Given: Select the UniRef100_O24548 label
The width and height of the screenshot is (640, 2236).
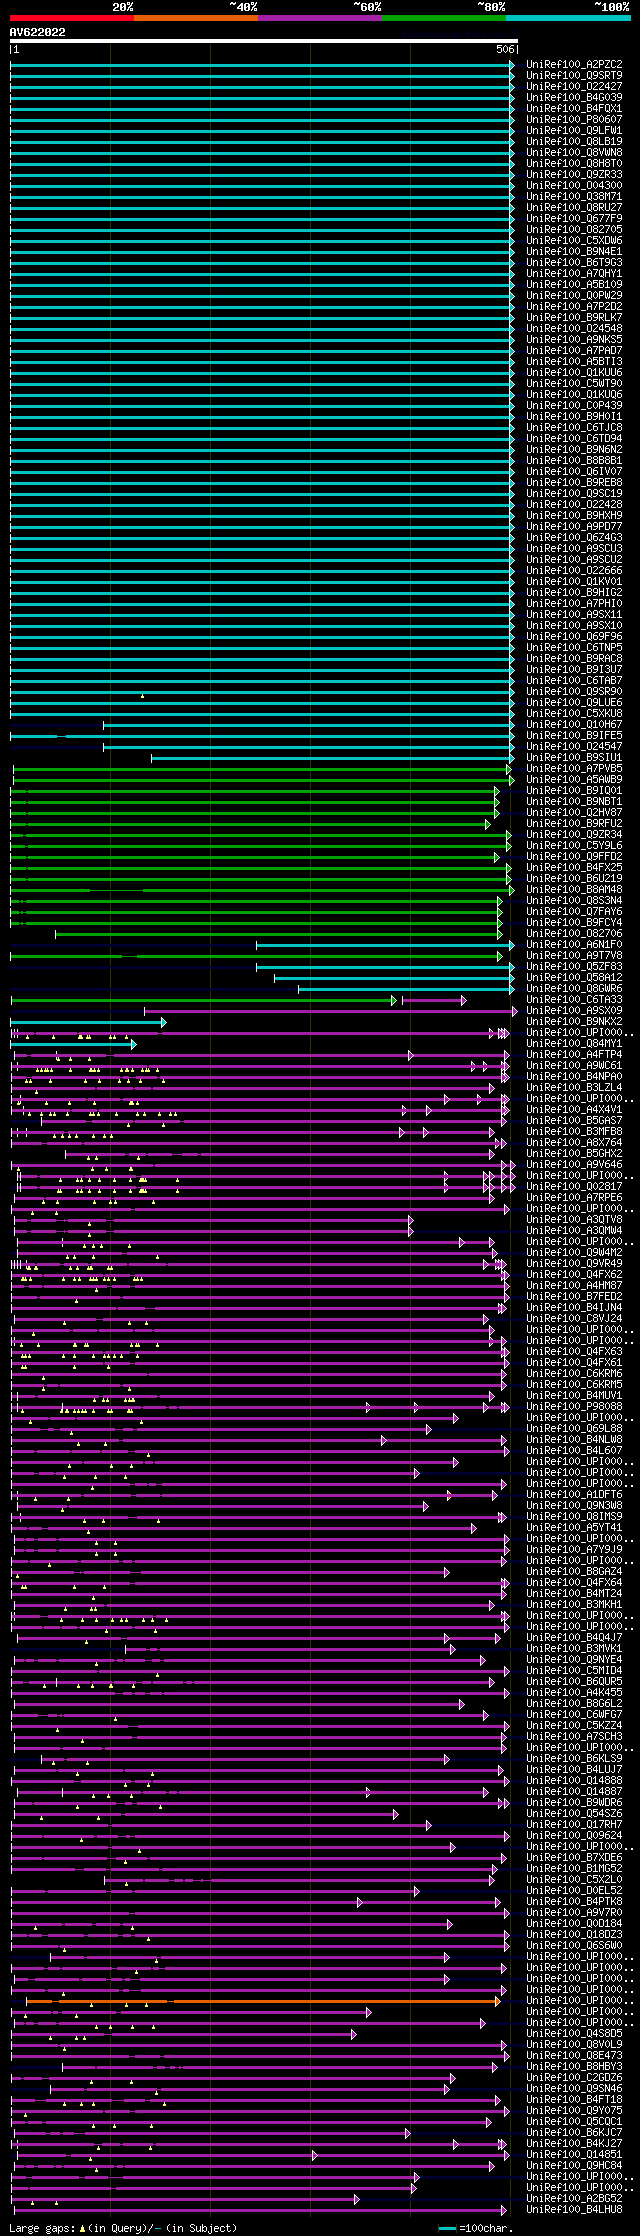Looking at the screenshot, I should 574,328.
